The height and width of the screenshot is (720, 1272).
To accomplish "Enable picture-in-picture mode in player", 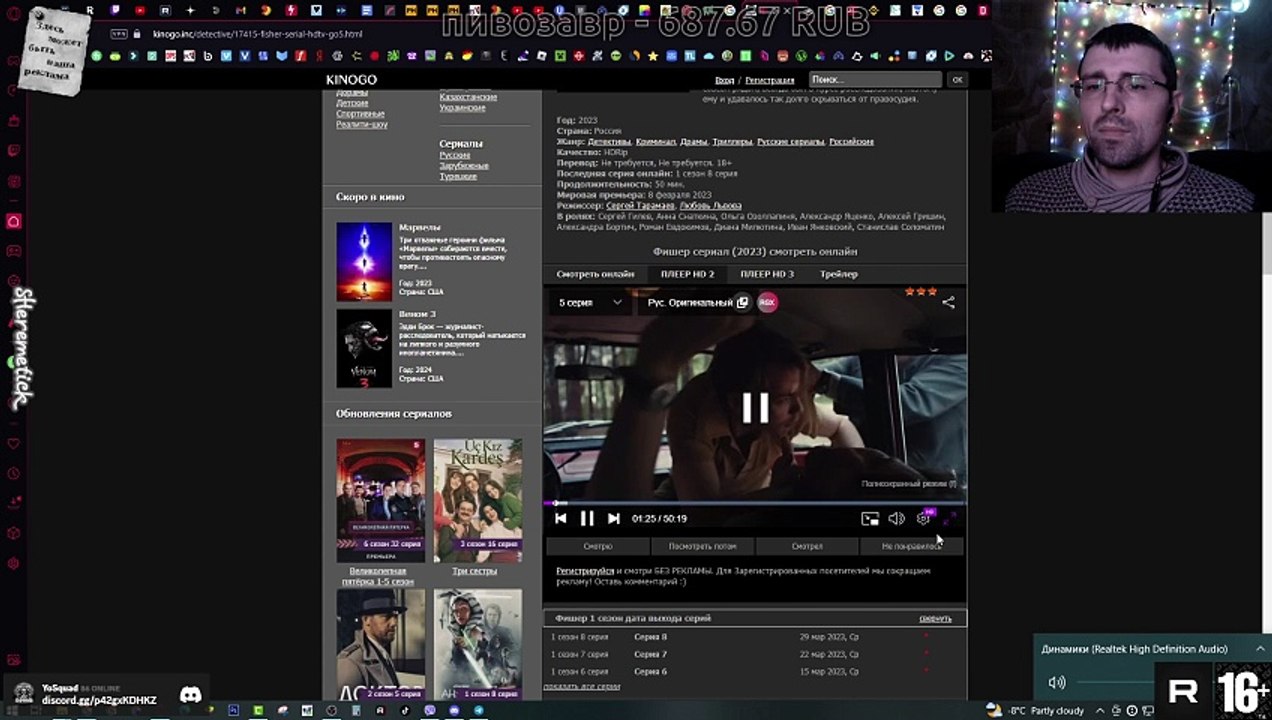I will coord(870,518).
